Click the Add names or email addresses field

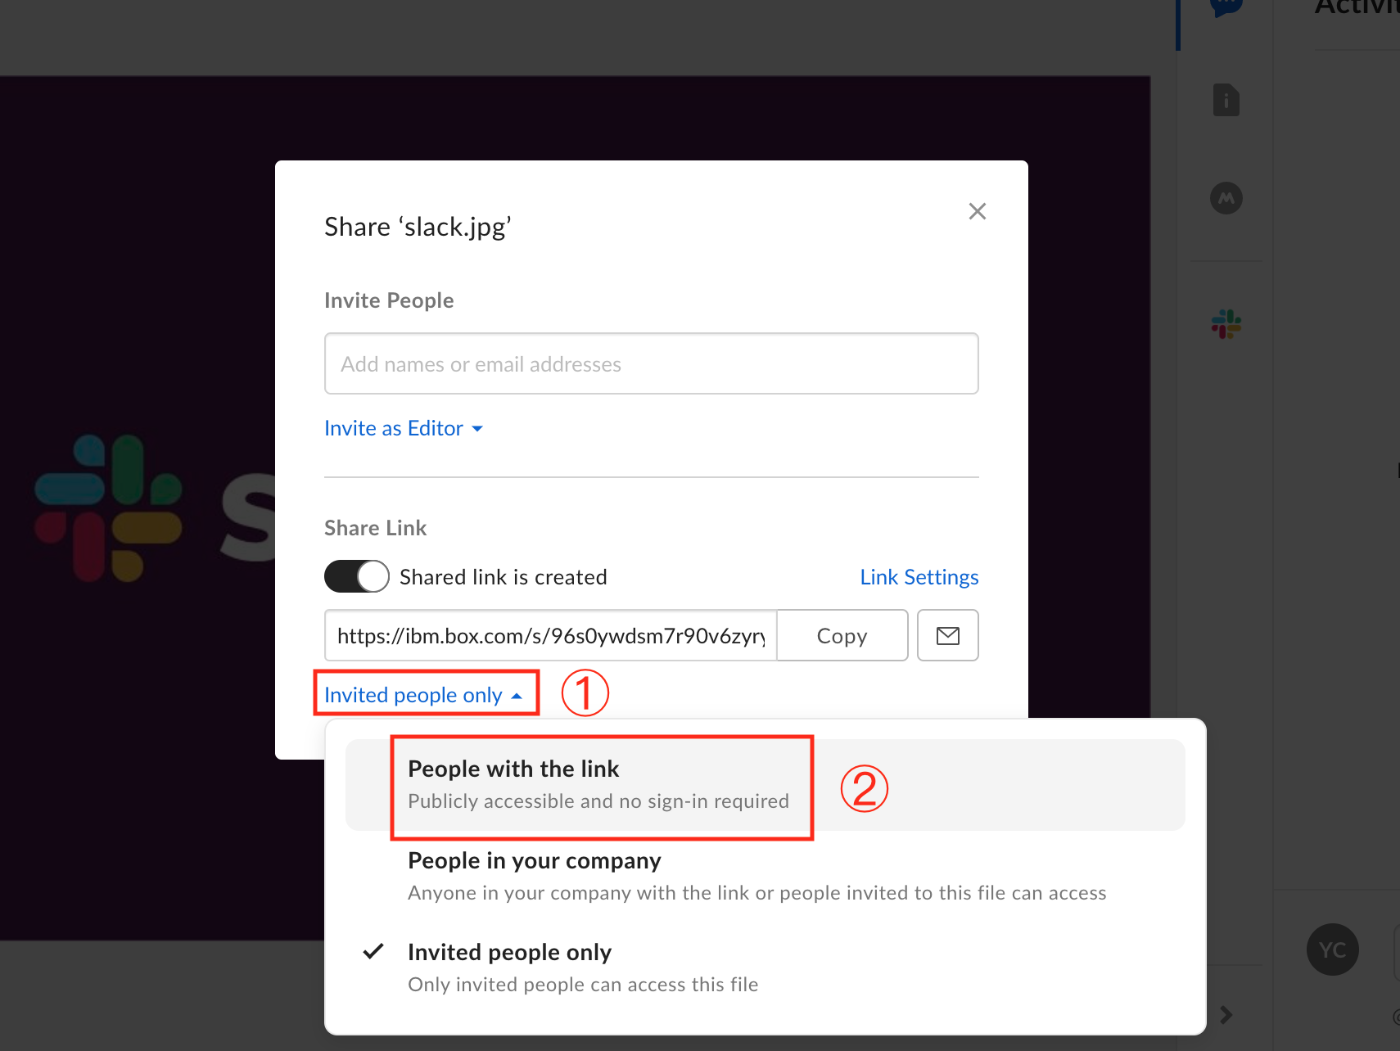pyautogui.click(x=651, y=364)
